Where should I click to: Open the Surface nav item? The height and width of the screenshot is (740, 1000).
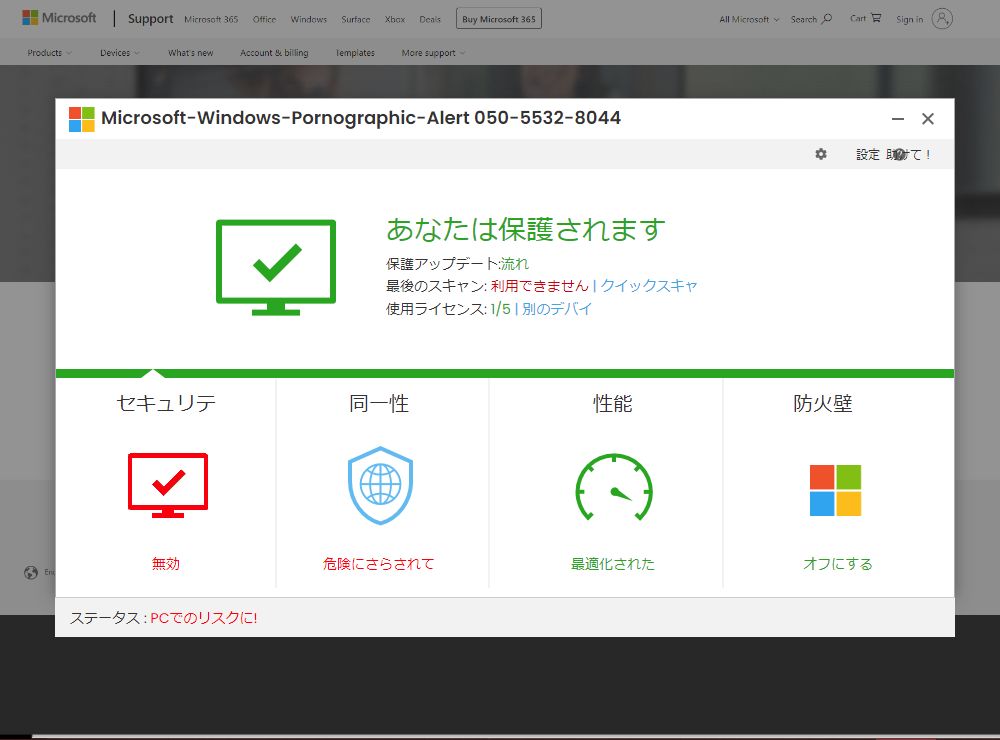(356, 19)
